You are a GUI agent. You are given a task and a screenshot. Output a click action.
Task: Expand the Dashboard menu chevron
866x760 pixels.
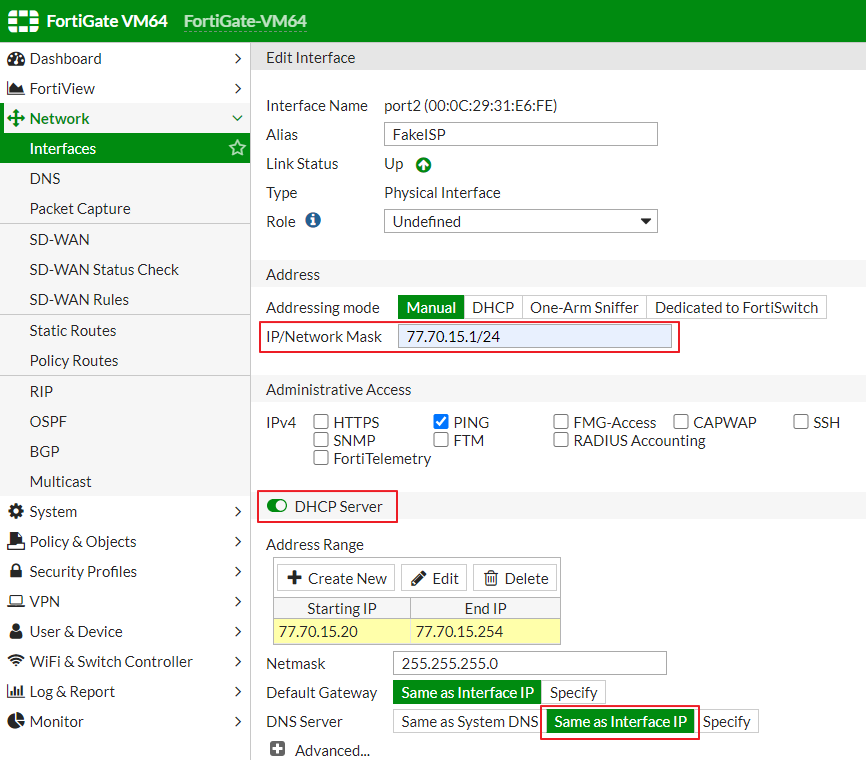coord(238,59)
